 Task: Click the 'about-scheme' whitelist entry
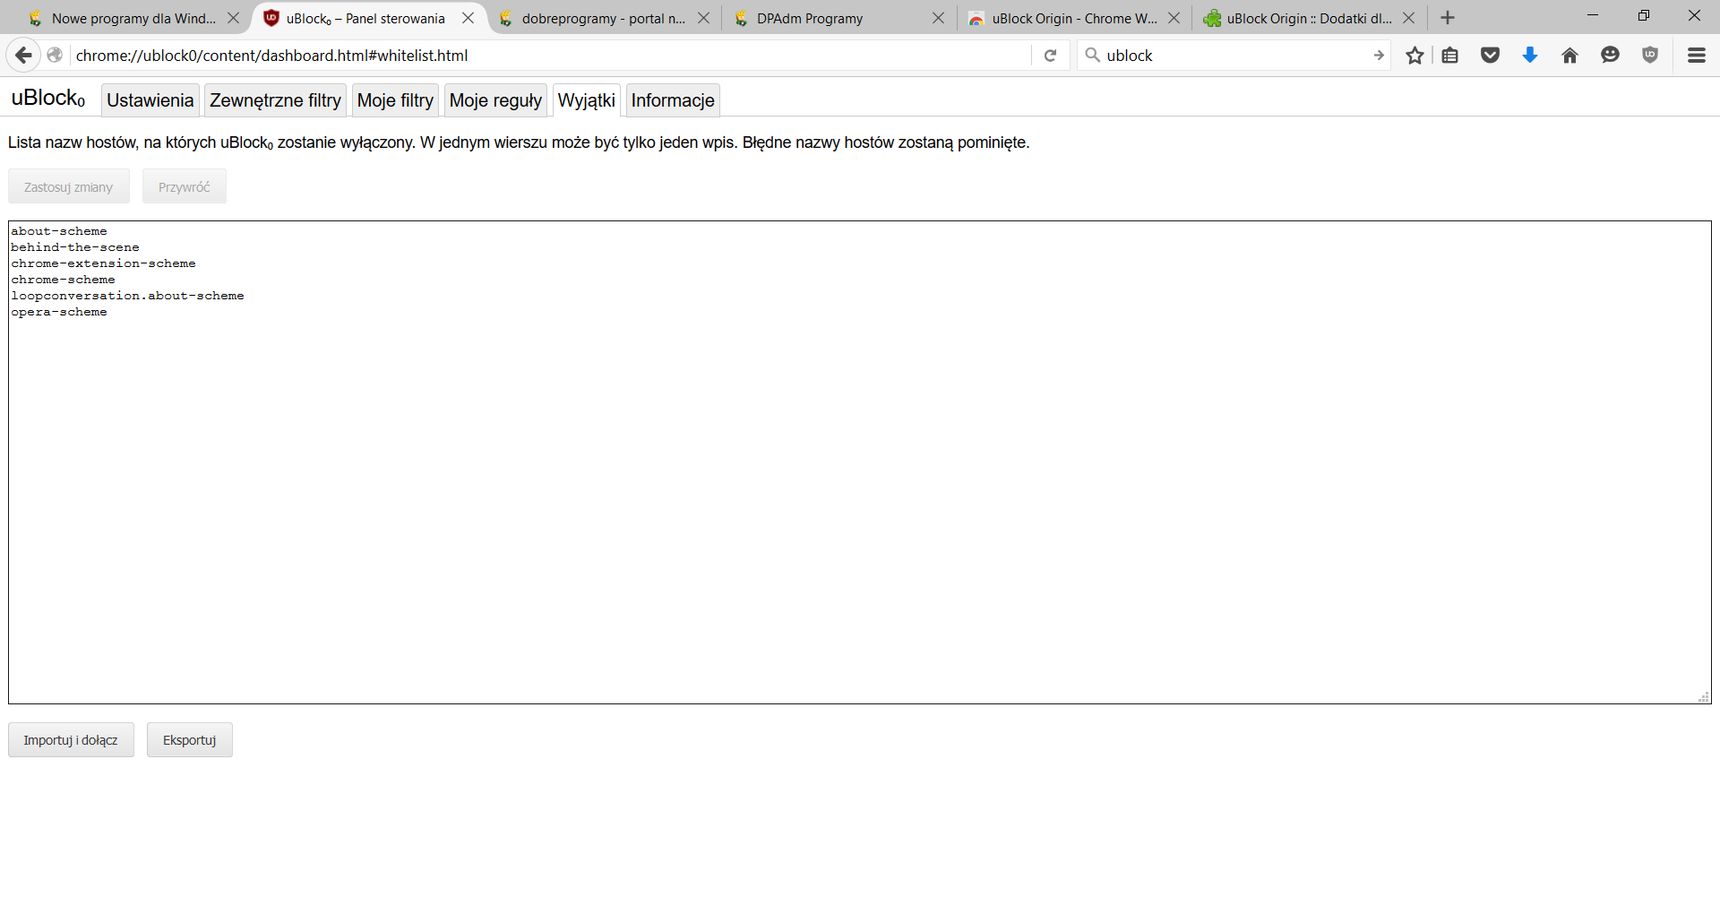[x=59, y=231]
